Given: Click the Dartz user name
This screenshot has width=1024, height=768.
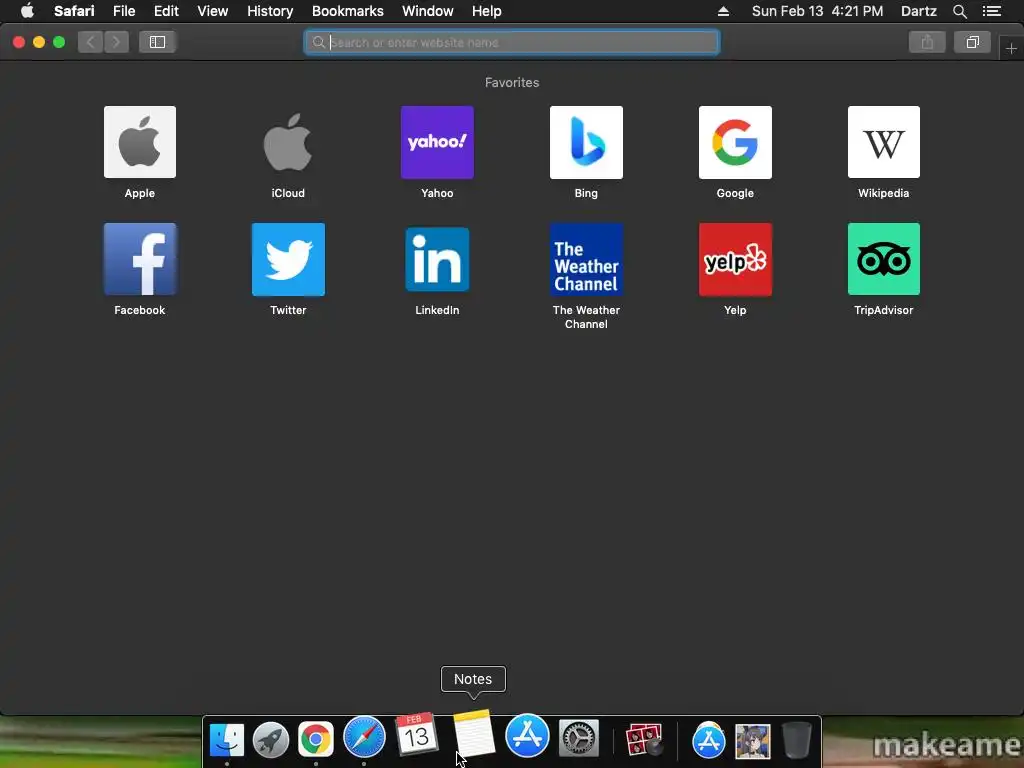Looking at the screenshot, I should pos(918,11).
